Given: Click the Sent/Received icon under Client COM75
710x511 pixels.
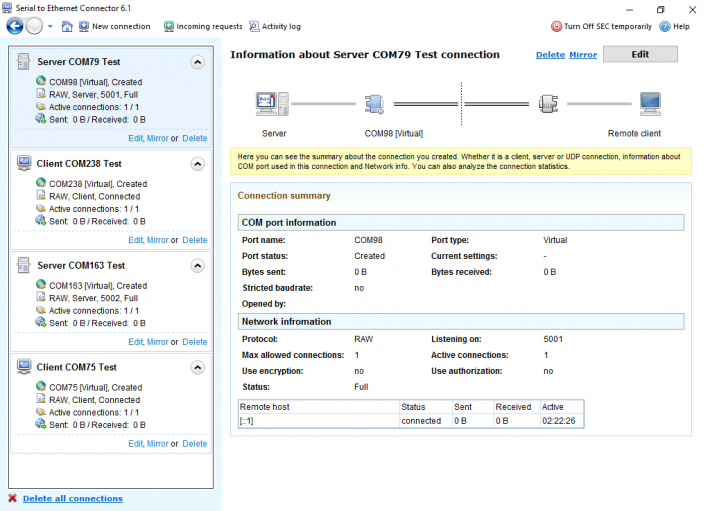Looking at the screenshot, I should pos(41,424).
